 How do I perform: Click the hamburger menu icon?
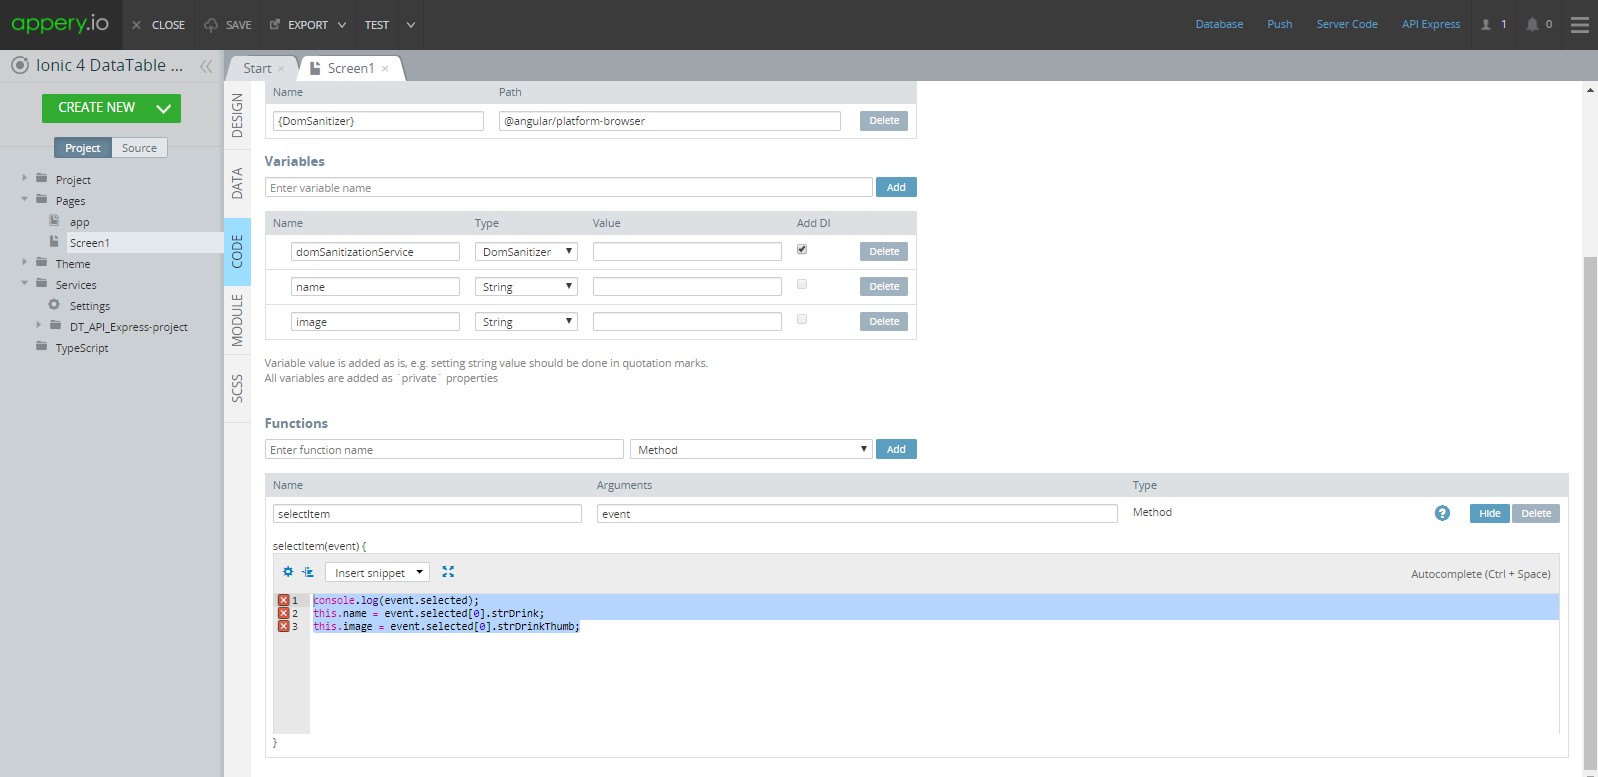(x=1580, y=25)
